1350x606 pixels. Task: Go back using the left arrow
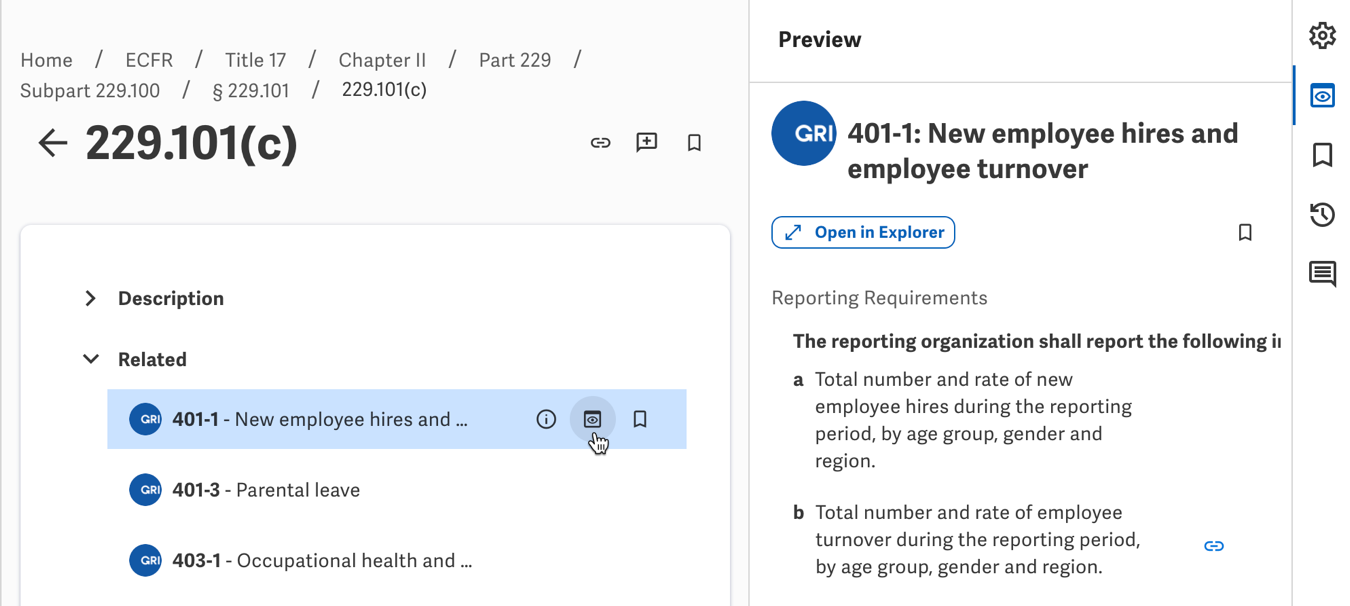pos(53,143)
